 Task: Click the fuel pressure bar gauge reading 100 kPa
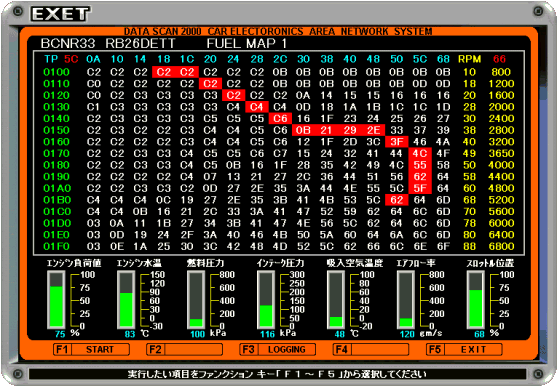coord(196,300)
